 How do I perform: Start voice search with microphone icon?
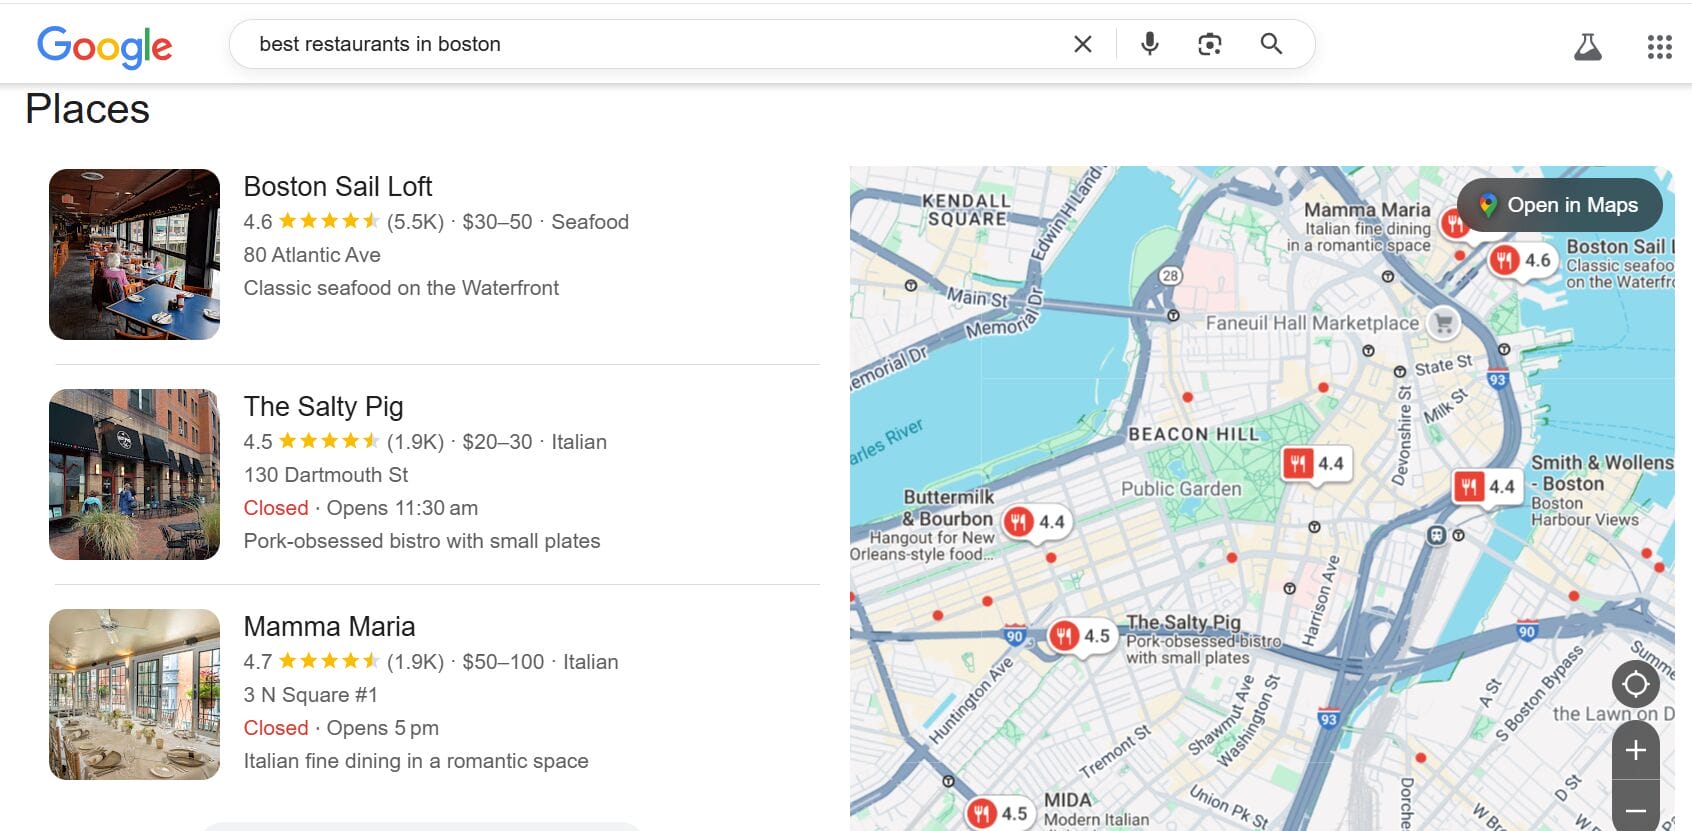click(1150, 44)
